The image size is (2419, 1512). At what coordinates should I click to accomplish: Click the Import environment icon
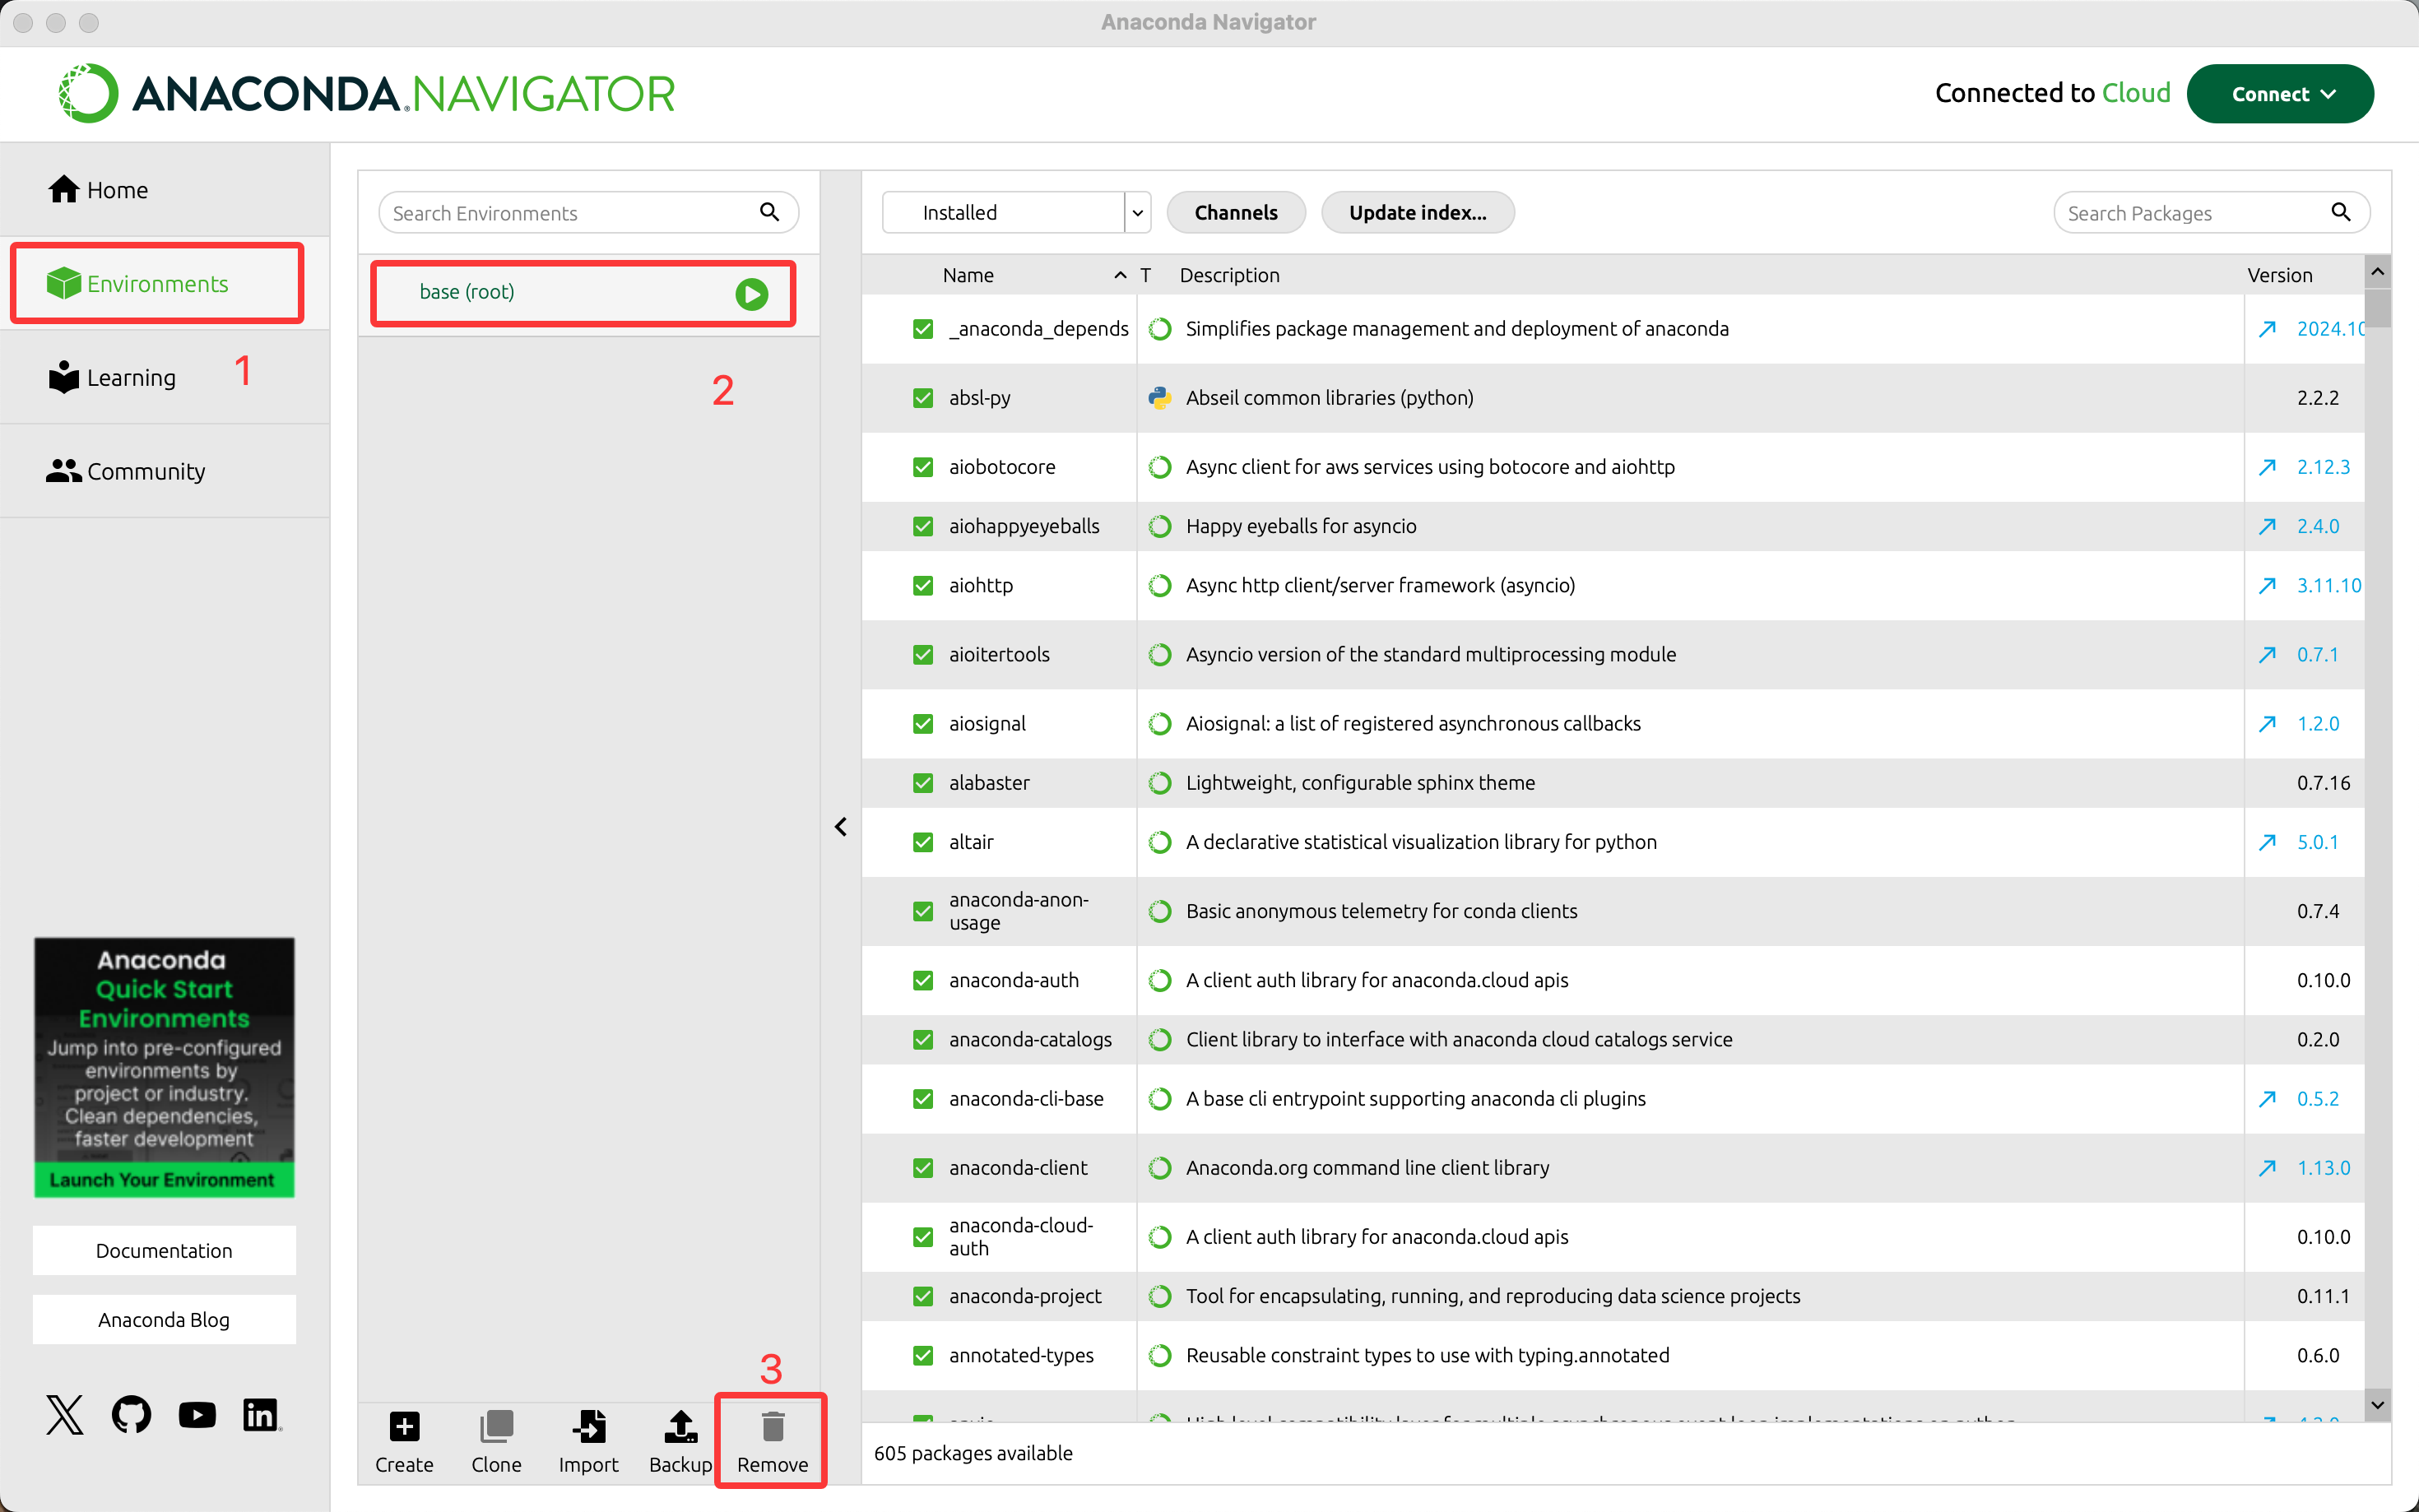588,1426
